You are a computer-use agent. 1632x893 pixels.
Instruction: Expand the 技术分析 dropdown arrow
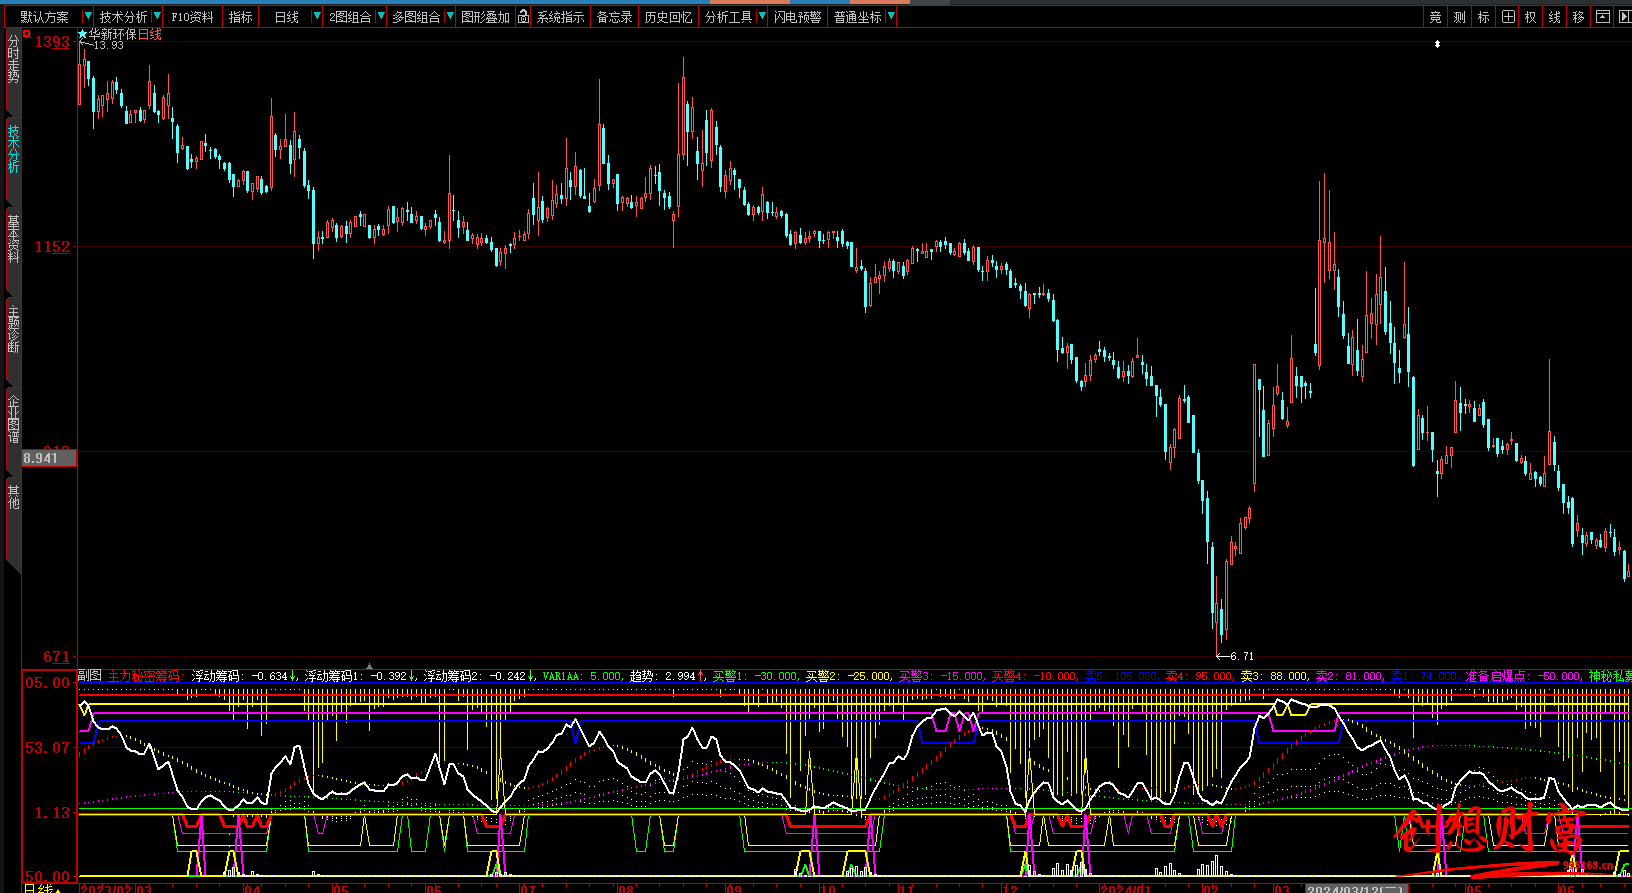point(156,17)
